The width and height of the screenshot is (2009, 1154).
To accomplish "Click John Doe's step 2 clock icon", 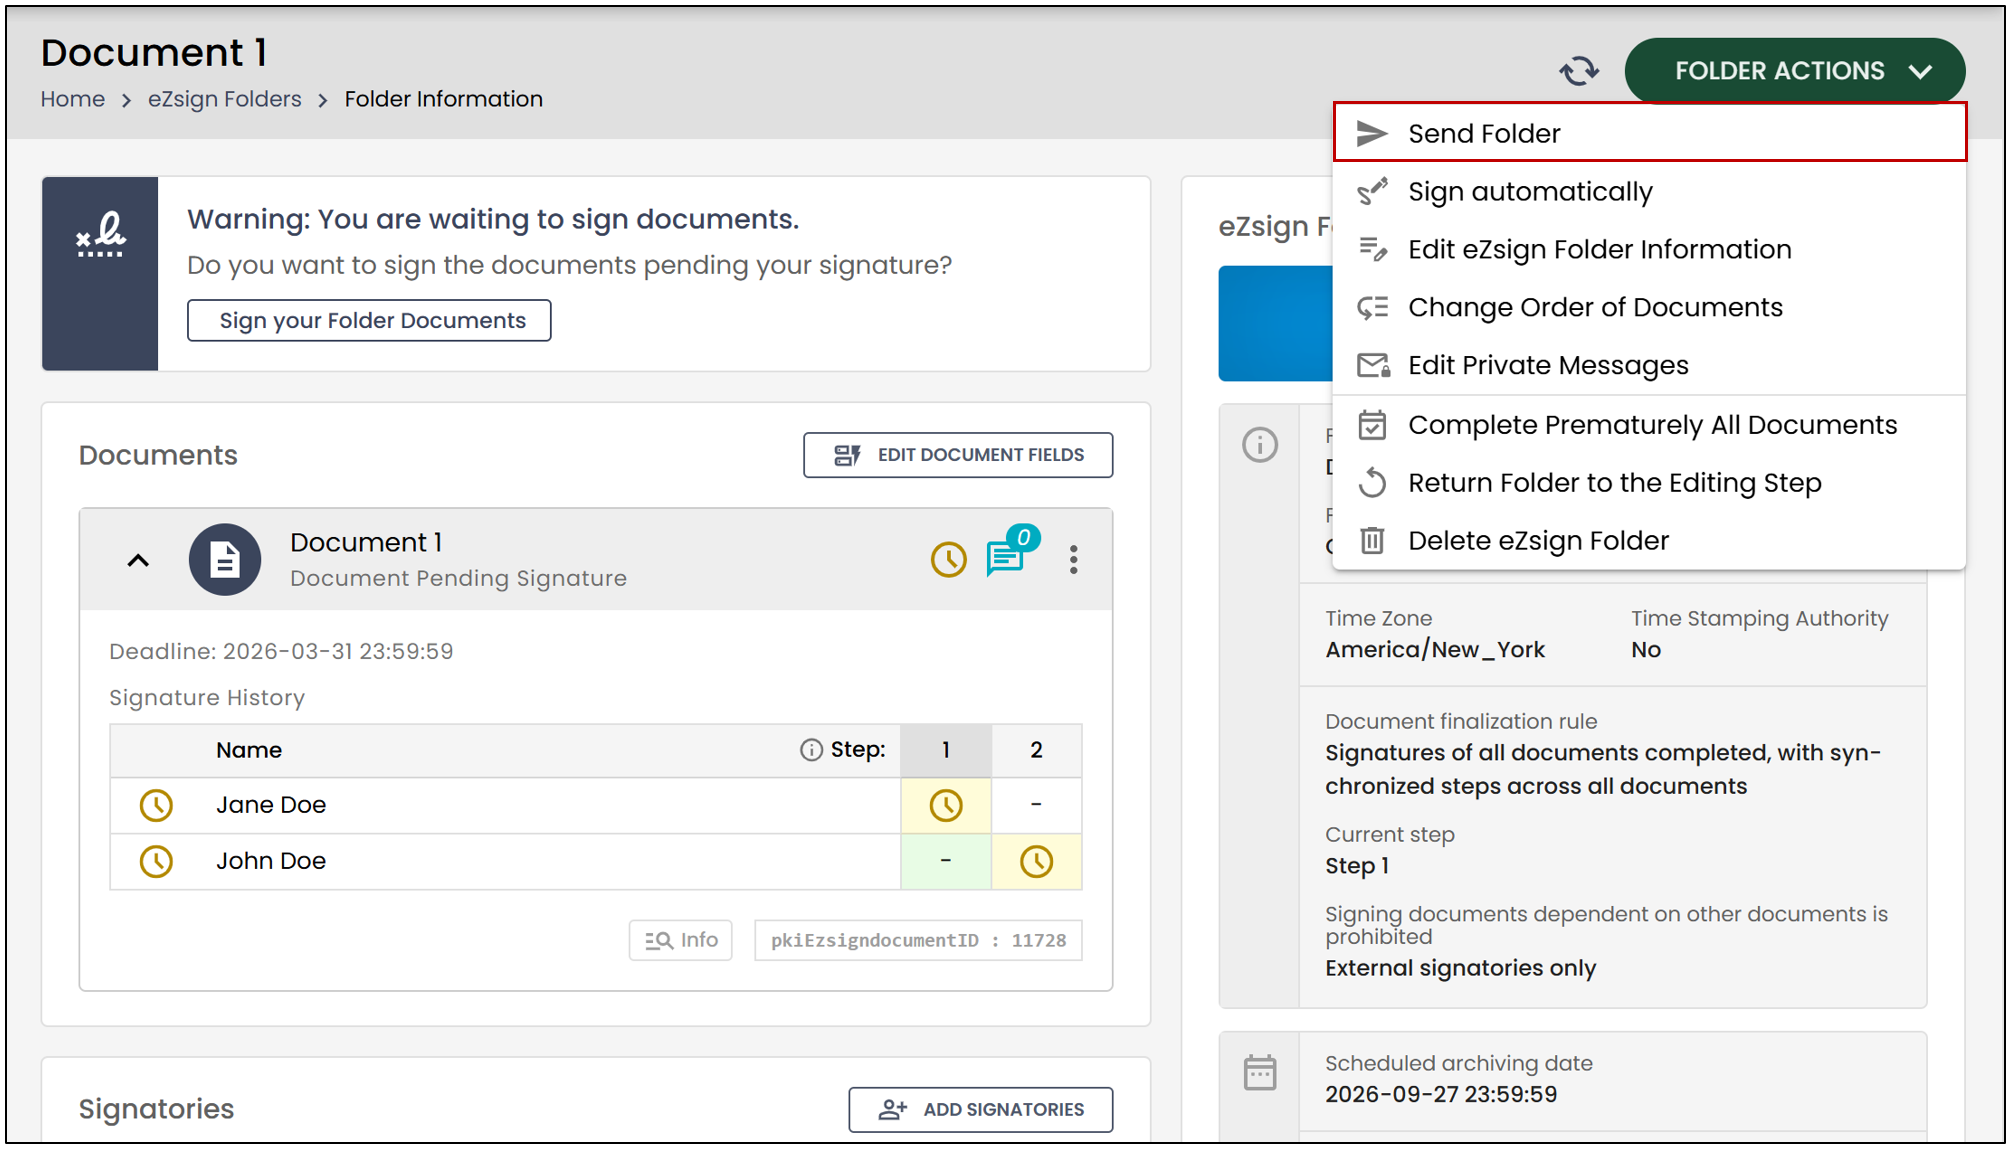I will (x=1036, y=862).
